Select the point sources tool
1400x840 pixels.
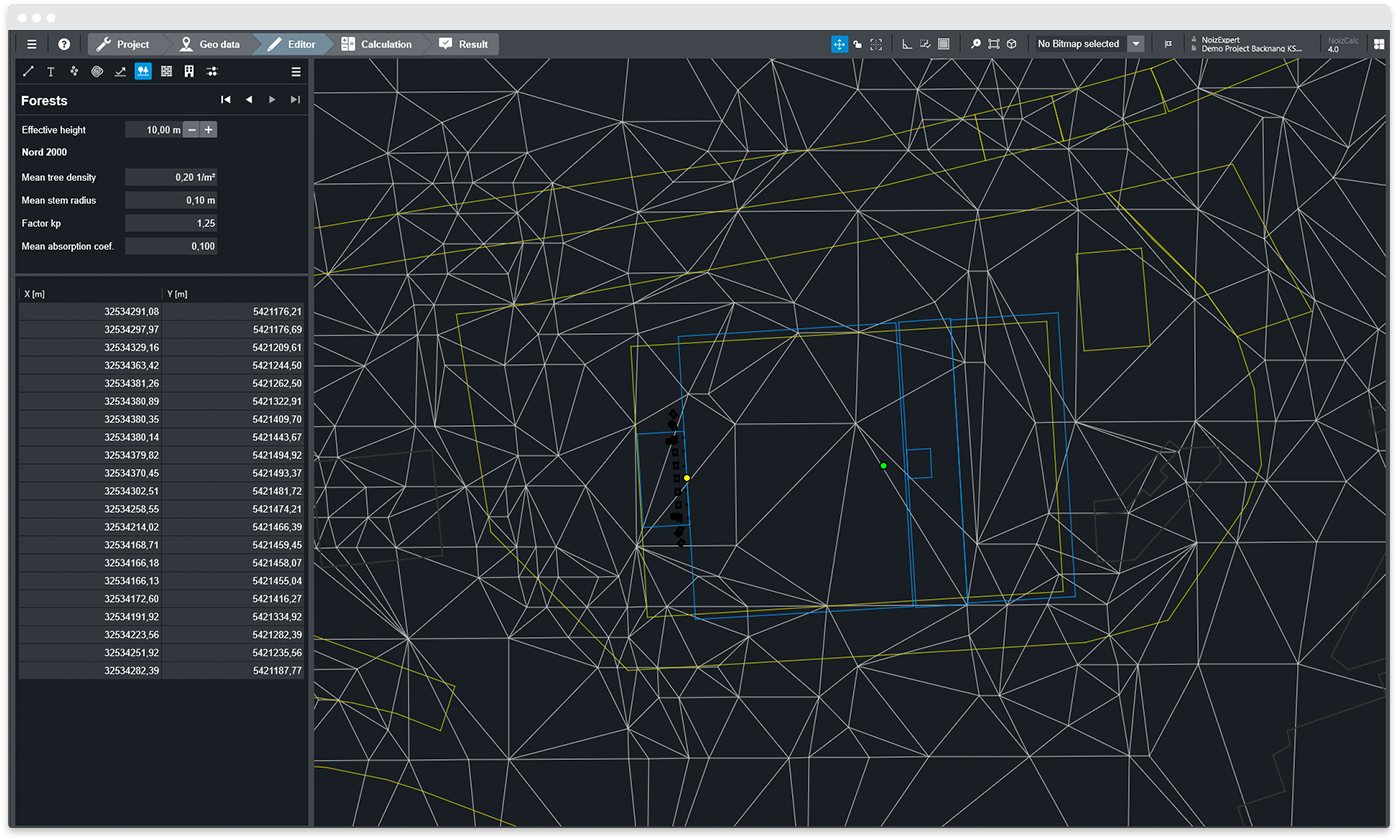(x=74, y=71)
